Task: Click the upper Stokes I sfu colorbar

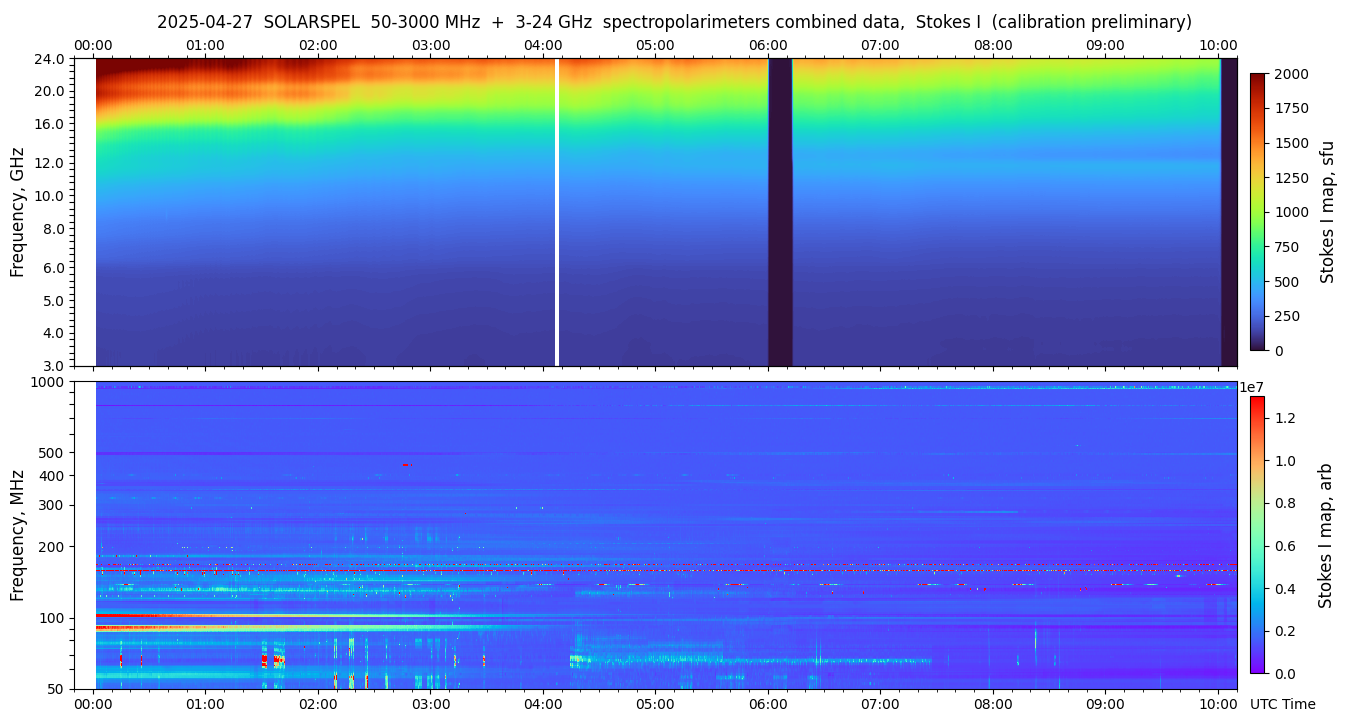Action: click(1258, 211)
